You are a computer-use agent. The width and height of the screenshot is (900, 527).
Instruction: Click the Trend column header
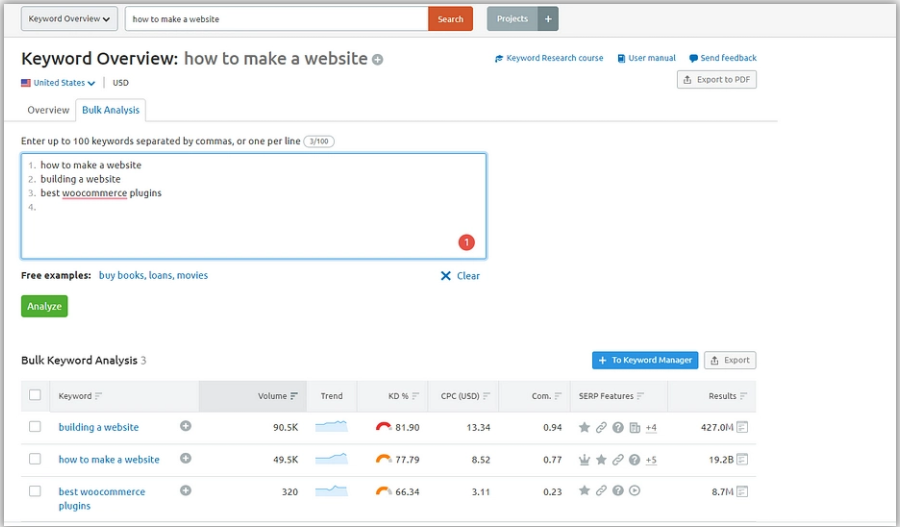pyautogui.click(x=332, y=396)
